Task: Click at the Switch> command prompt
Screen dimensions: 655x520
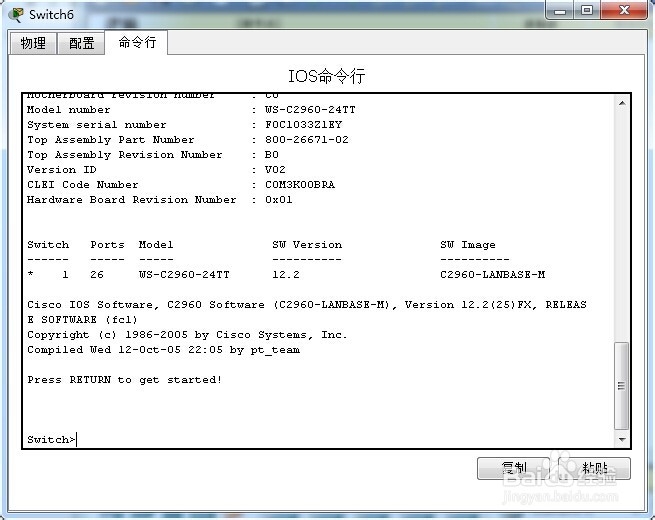Action: pos(52,439)
